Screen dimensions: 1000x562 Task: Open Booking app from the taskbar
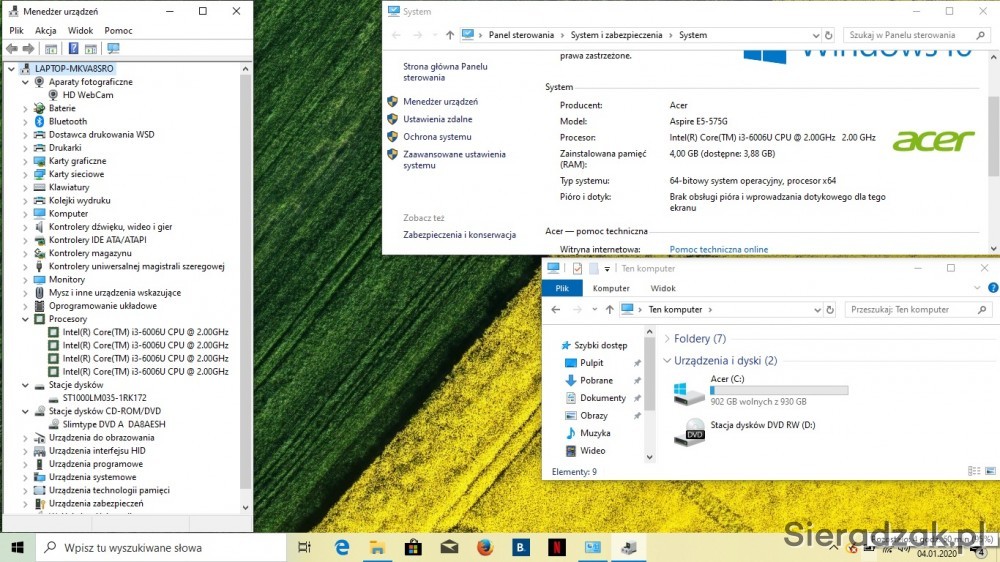(520, 547)
